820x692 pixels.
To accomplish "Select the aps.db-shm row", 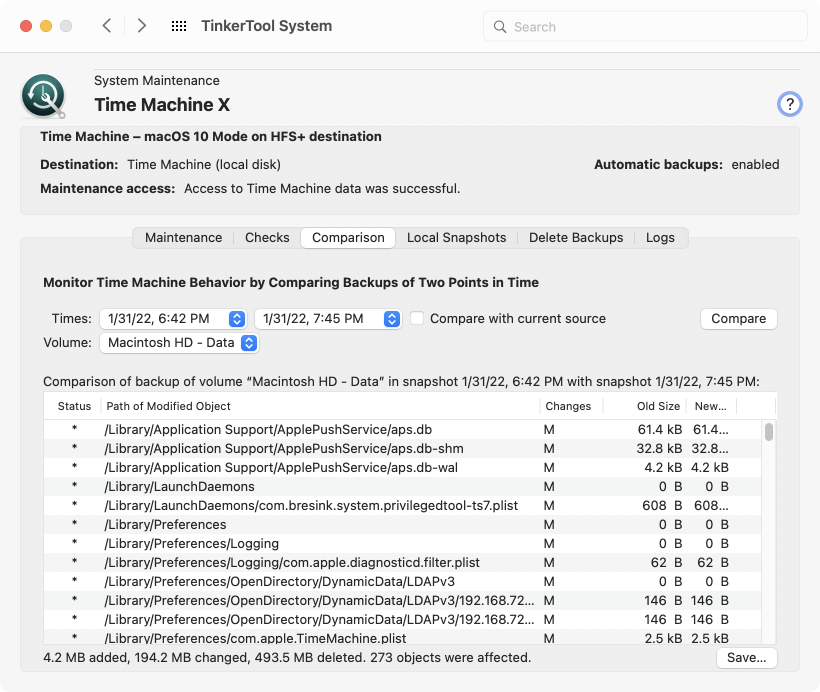I will point(402,448).
